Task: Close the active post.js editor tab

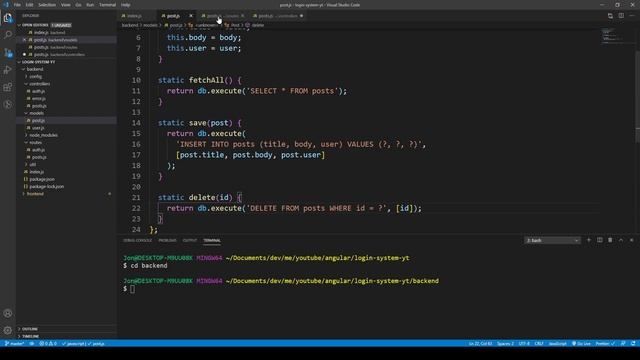Action: 191,16
